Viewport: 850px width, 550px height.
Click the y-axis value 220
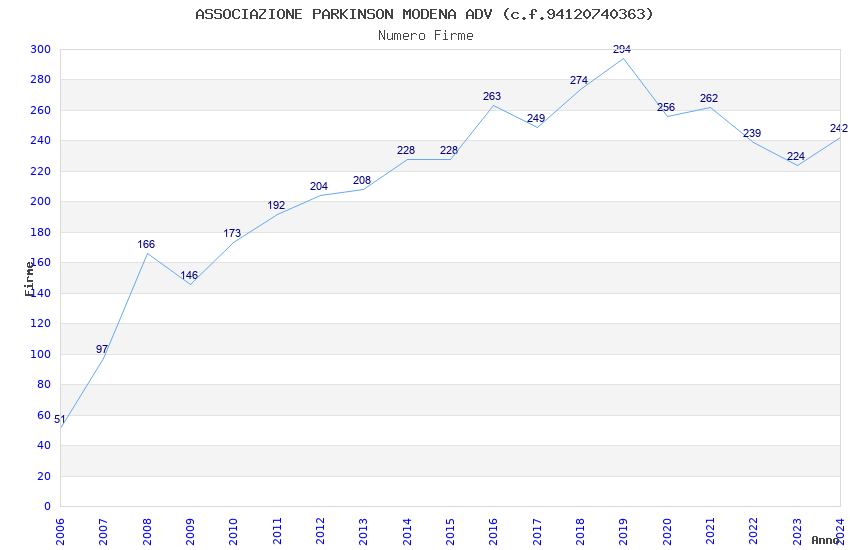coord(41,171)
